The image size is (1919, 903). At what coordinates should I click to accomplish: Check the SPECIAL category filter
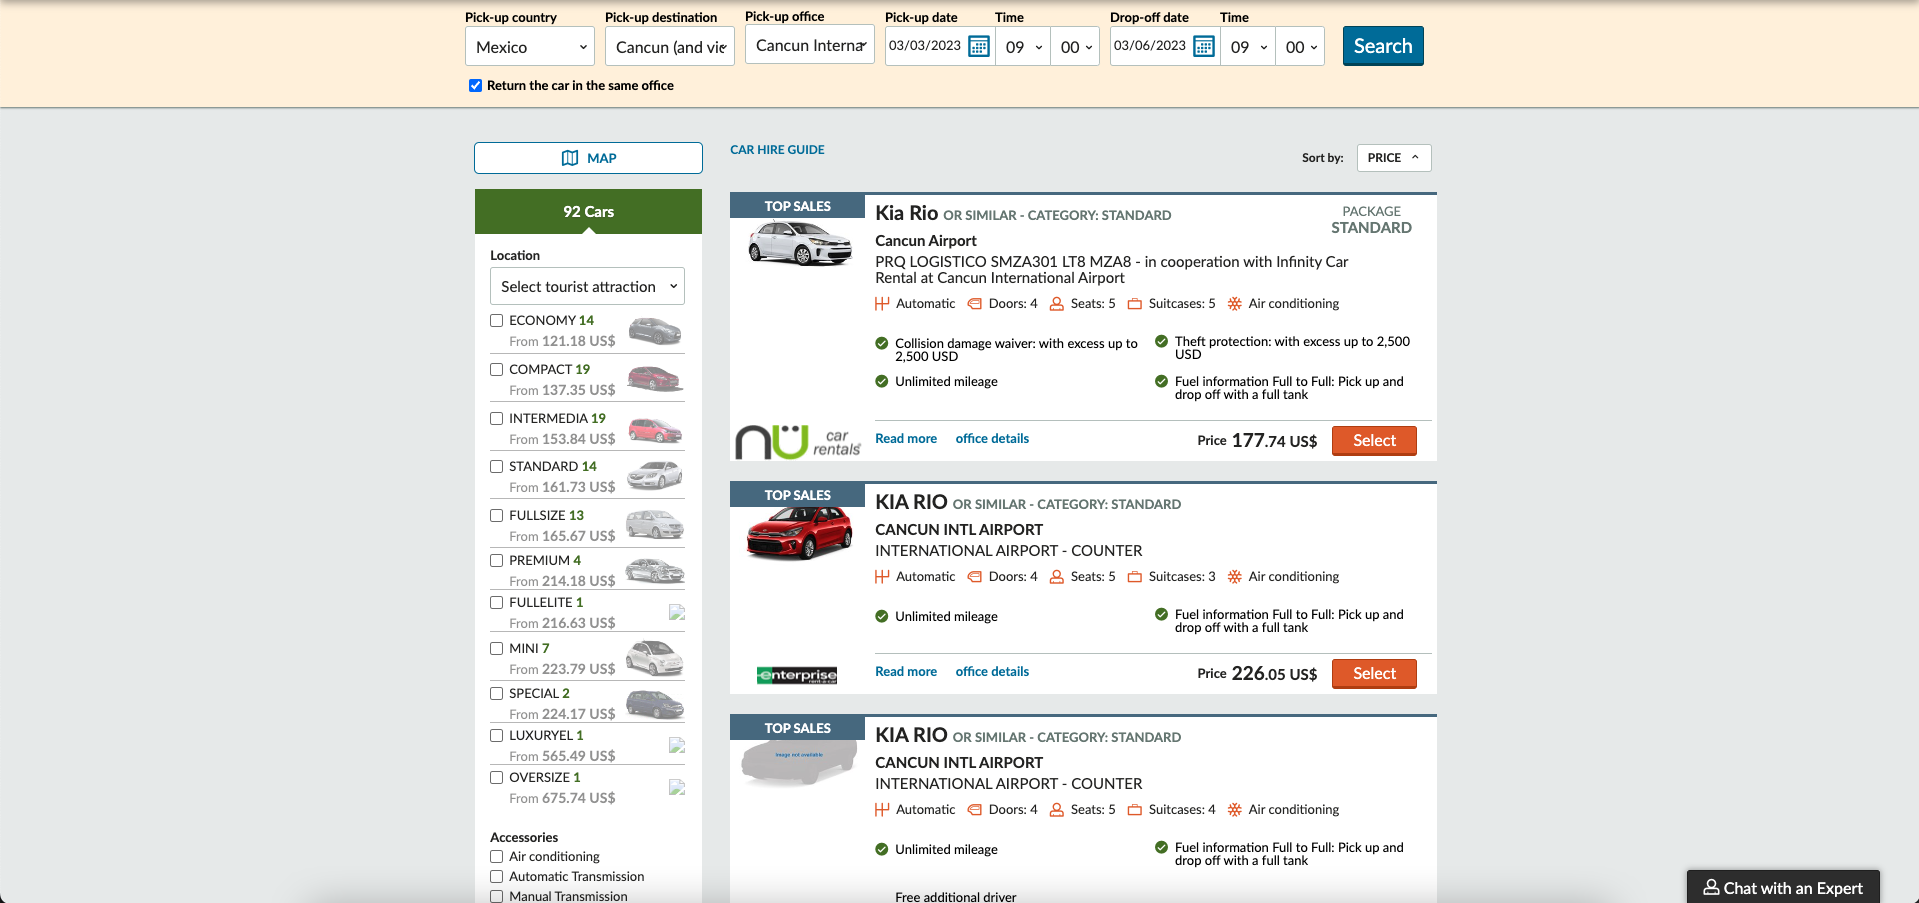click(496, 693)
